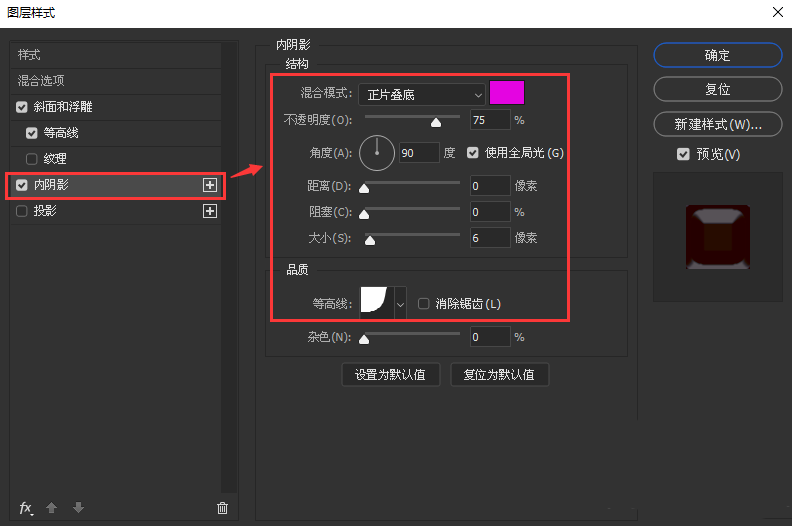
Task: Click the 不透明度 slider handle
Action: pos(436,122)
